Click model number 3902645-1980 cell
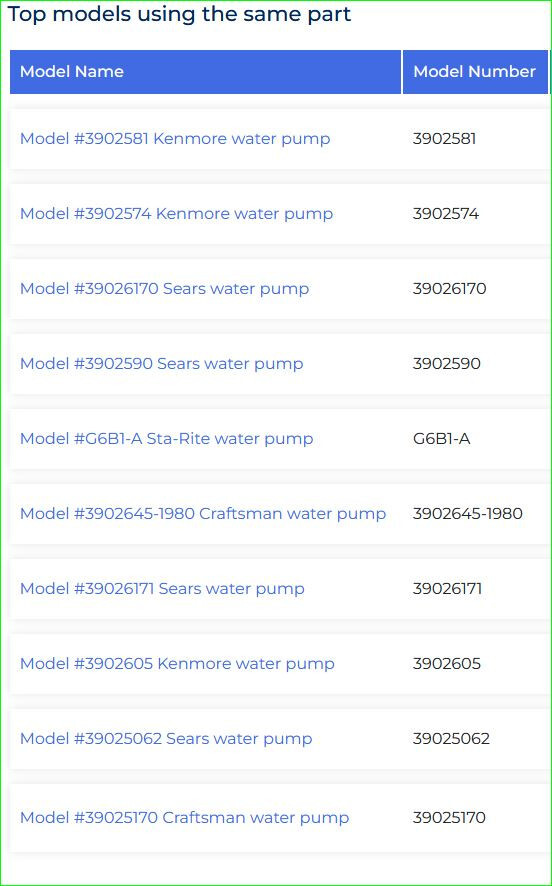Image resolution: width=552 pixels, height=886 pixels. pyautogui.click(x=468, y=514)
